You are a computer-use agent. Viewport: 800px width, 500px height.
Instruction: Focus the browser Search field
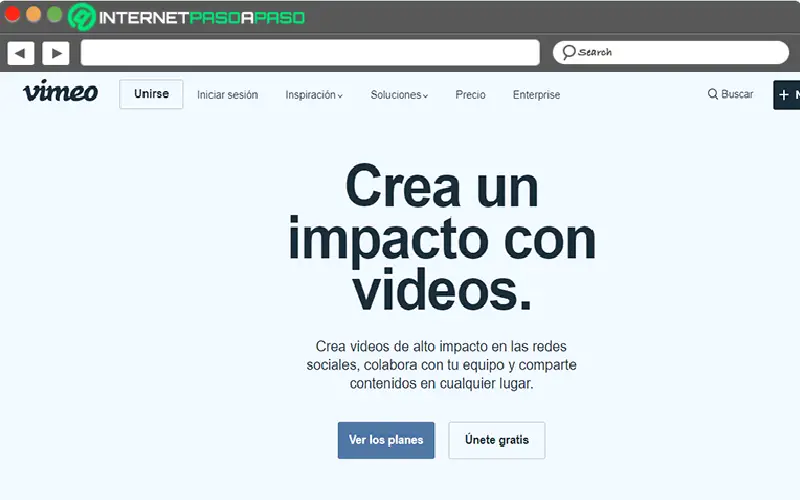(x=670, y=52)
